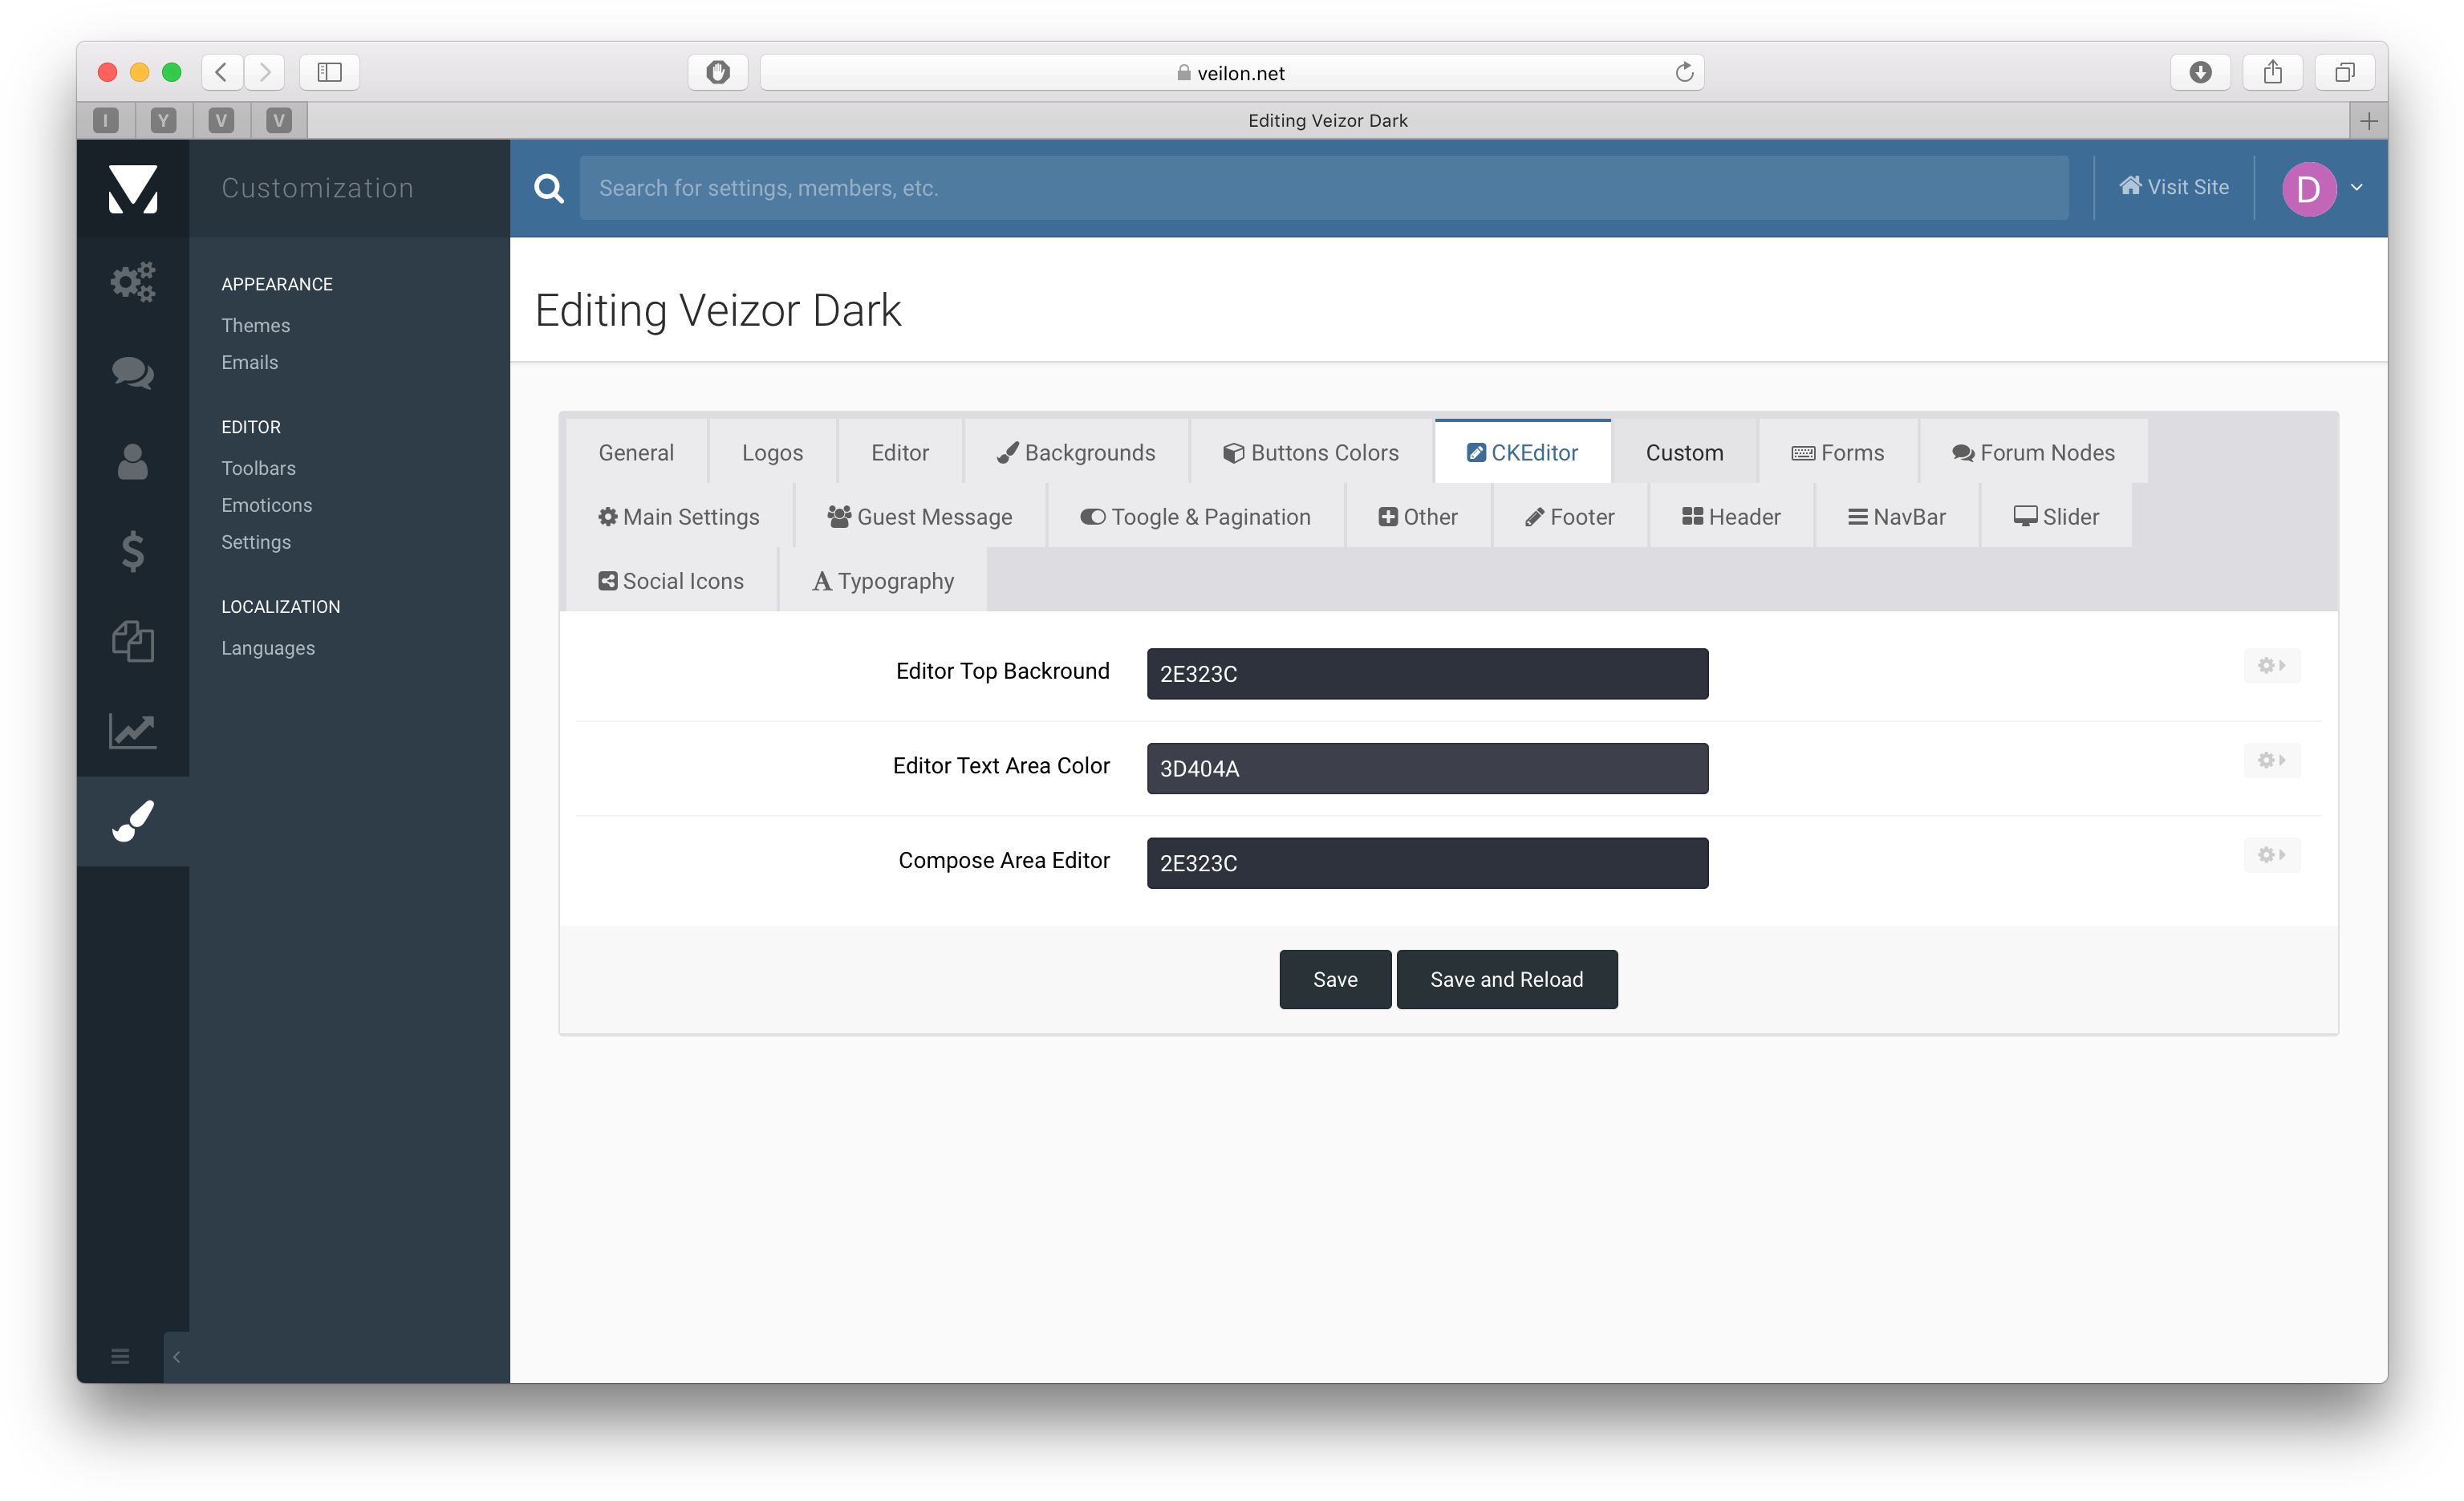Select the Backgrounds tab
The width and height of the screenshot is (2464, 1501).
(x=1075, y=452)
